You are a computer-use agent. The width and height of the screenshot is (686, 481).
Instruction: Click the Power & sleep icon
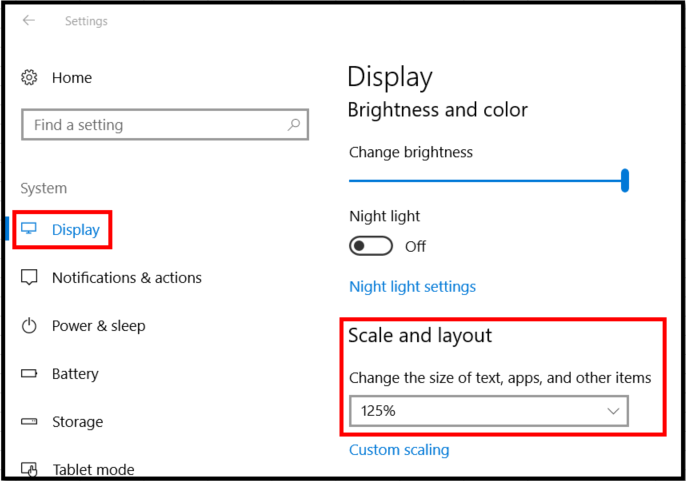point(30,325)
